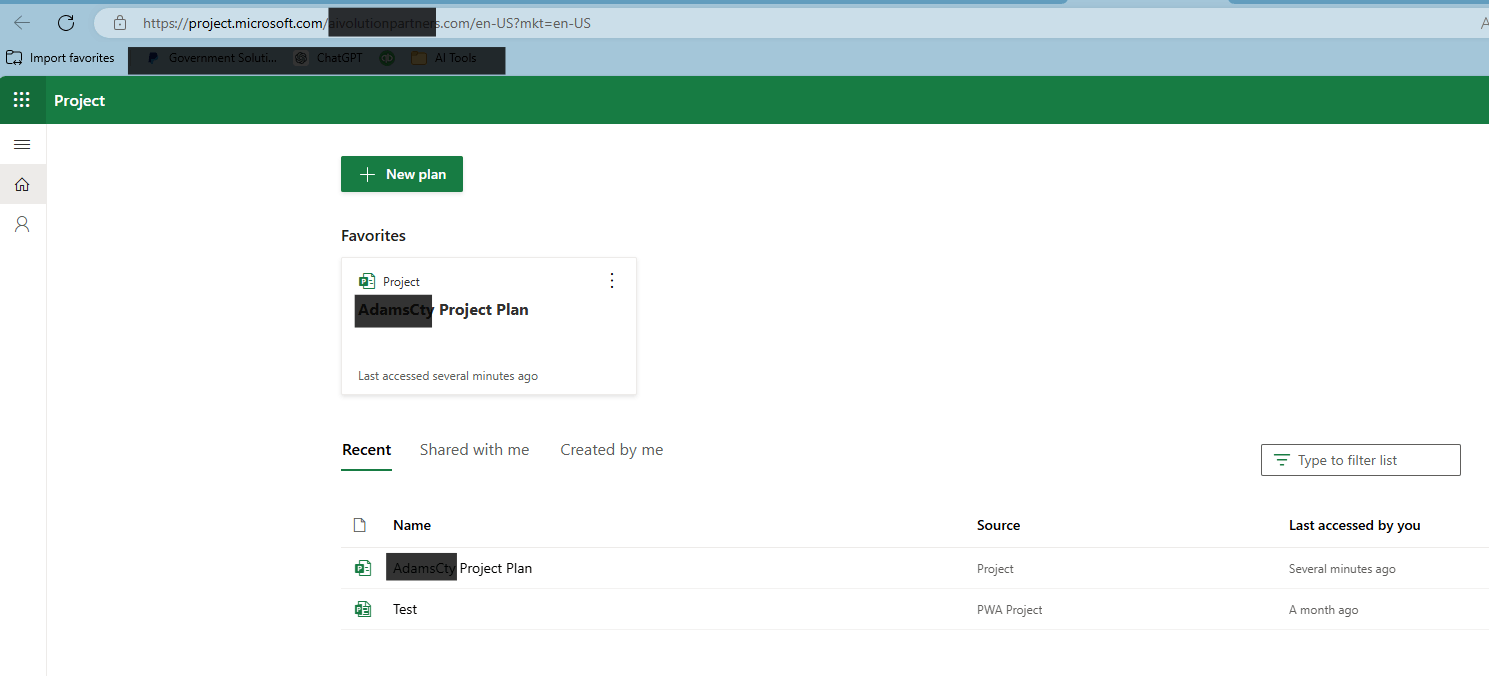The height and width of the screenshot is (676, 1489).
Task: Click the file type column header icon
Action: (x=360, y=525)
